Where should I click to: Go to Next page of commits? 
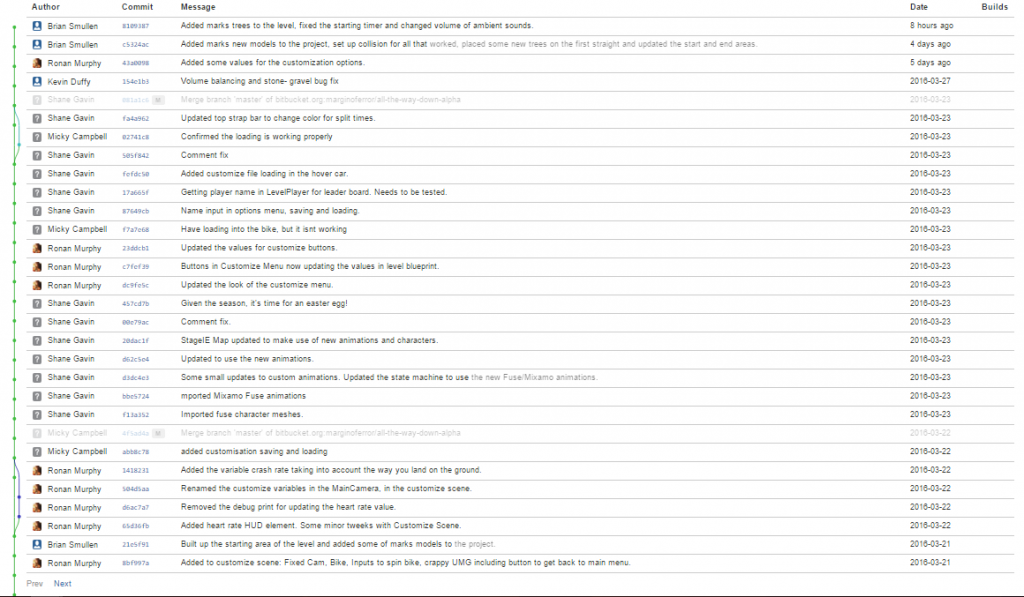(x=63, y=584)
